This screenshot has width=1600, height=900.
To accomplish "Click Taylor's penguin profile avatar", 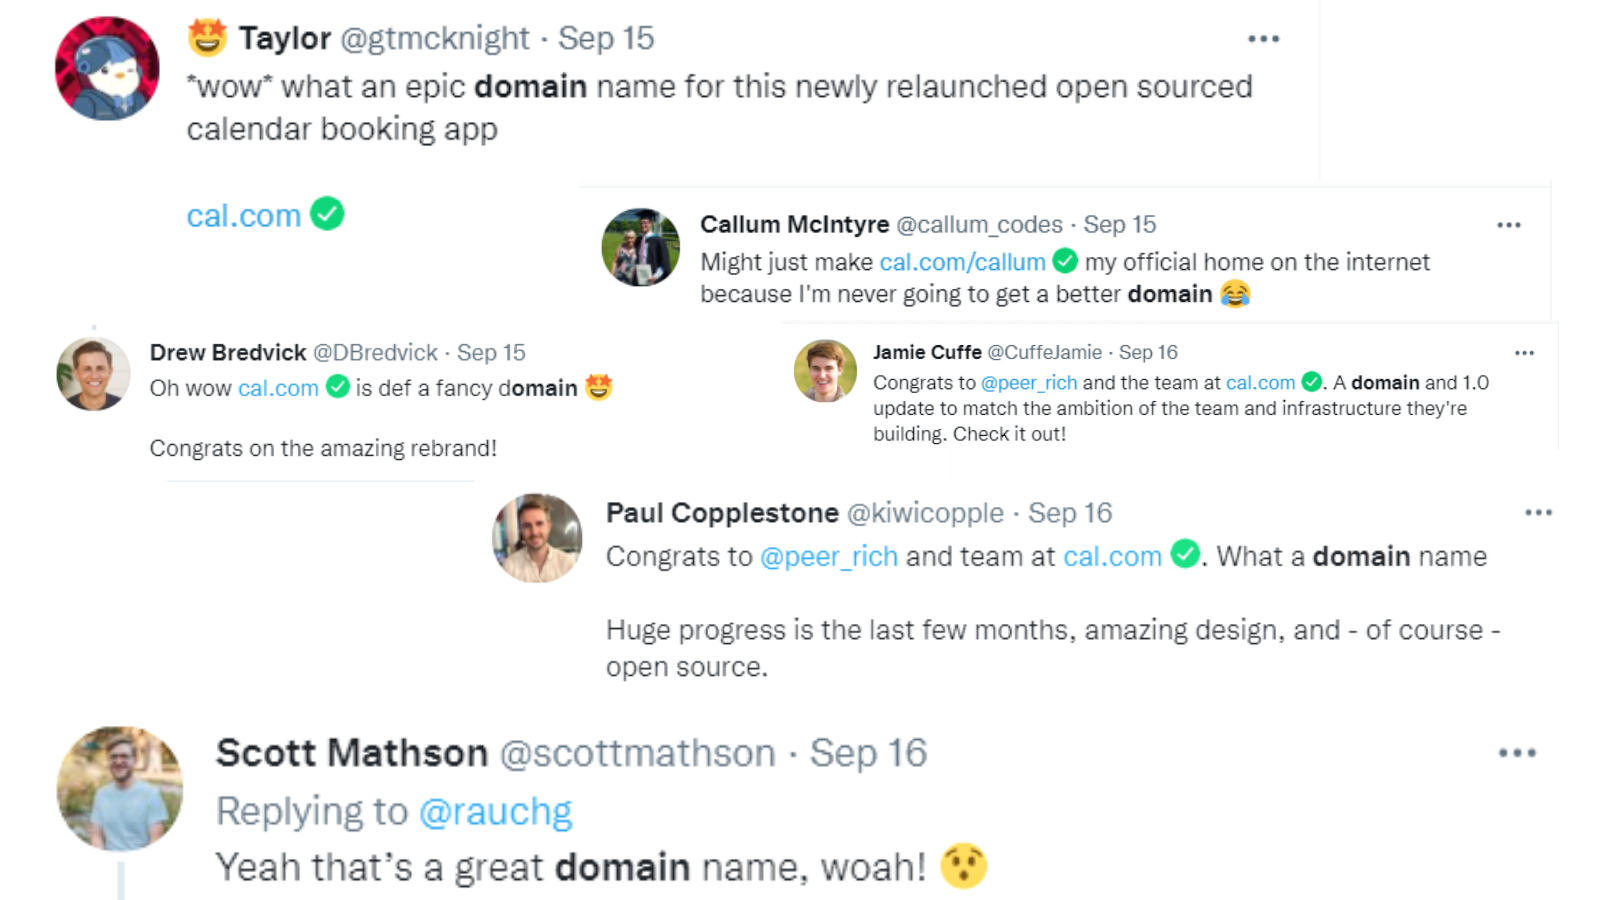I will (107, 68).
